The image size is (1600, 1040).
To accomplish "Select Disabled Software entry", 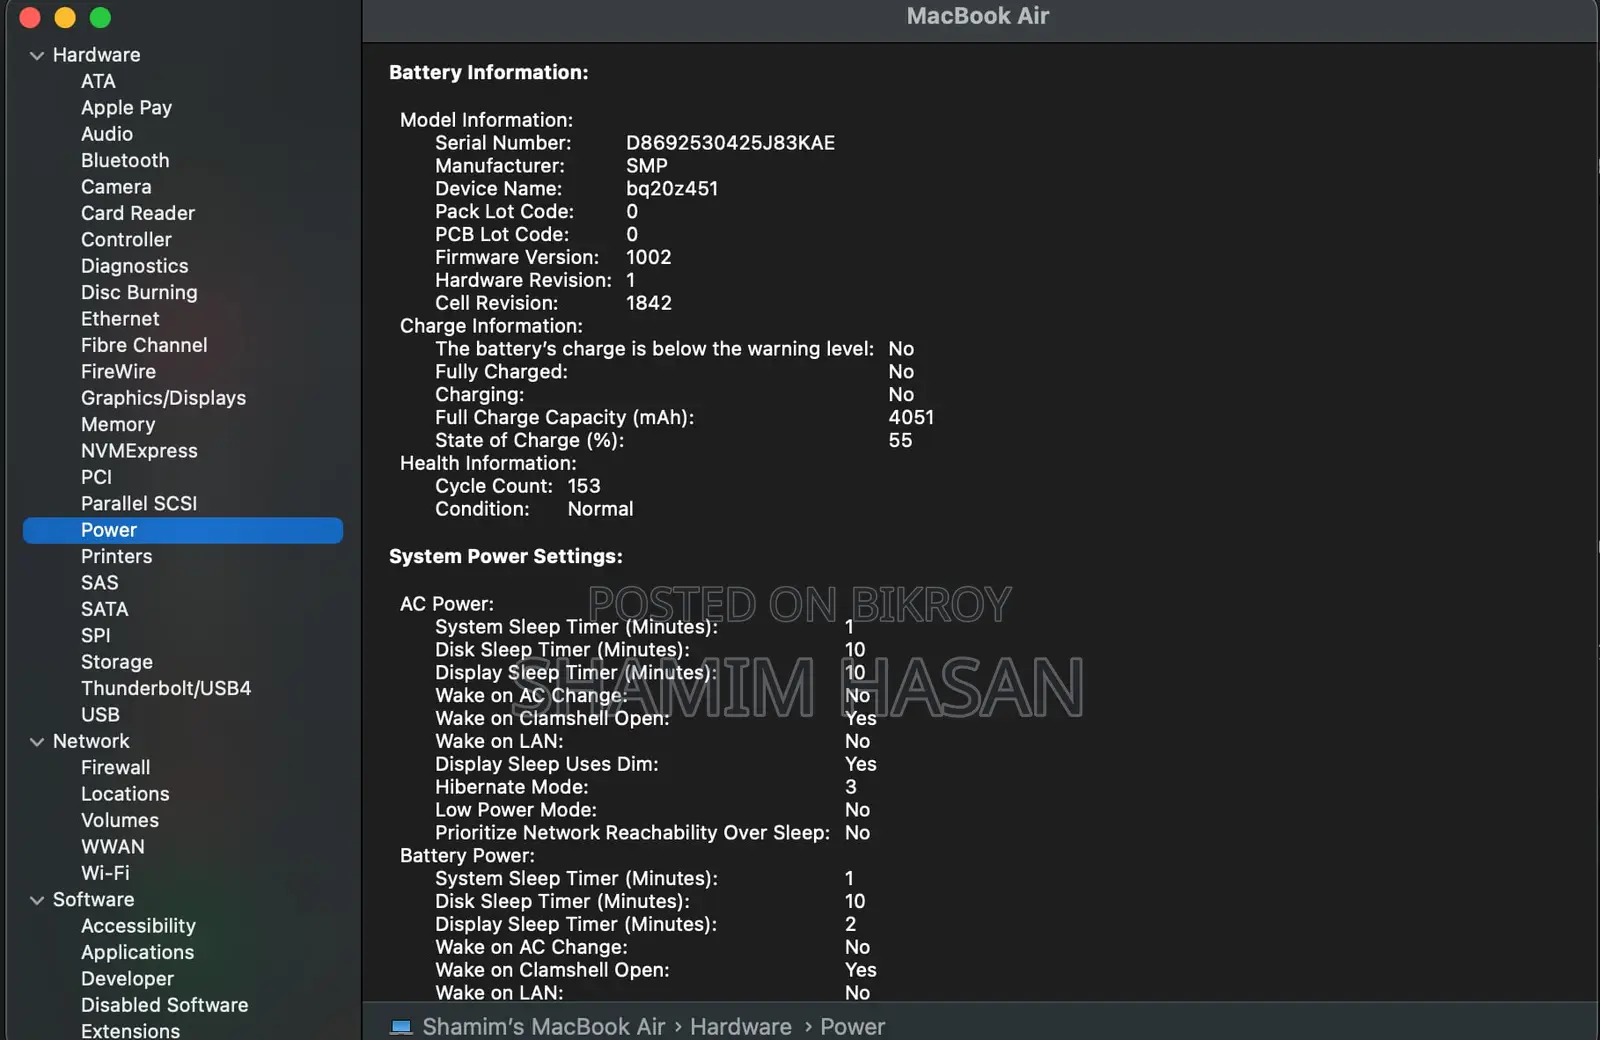I will pos(164,1005).
